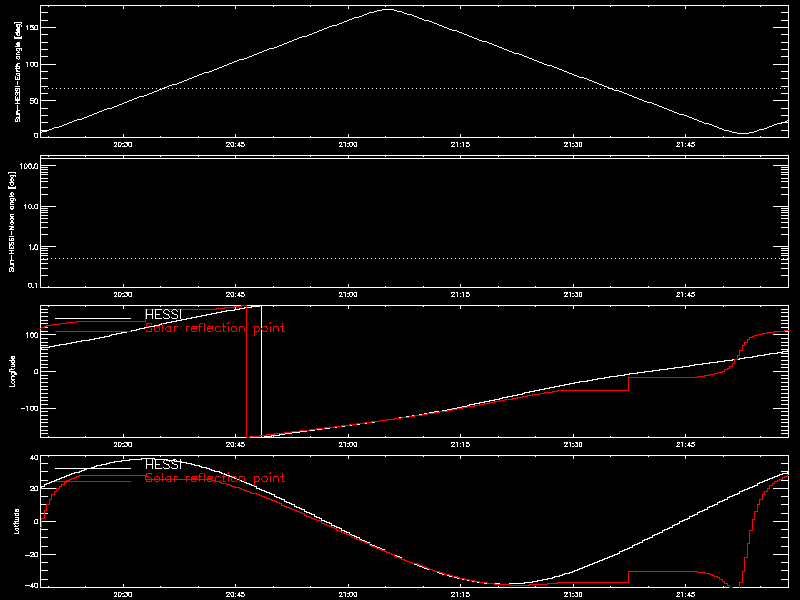Choose the 20:30 time label under Longitude plot
The image size is (800, 600).
(x=122, y=445)
